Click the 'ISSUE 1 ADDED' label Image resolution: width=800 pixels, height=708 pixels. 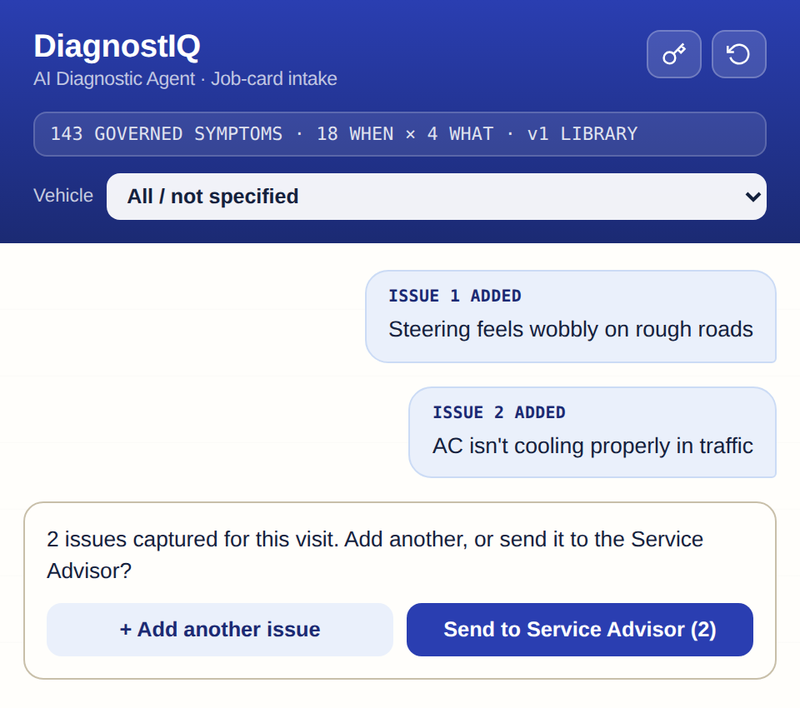coord(455,296)
